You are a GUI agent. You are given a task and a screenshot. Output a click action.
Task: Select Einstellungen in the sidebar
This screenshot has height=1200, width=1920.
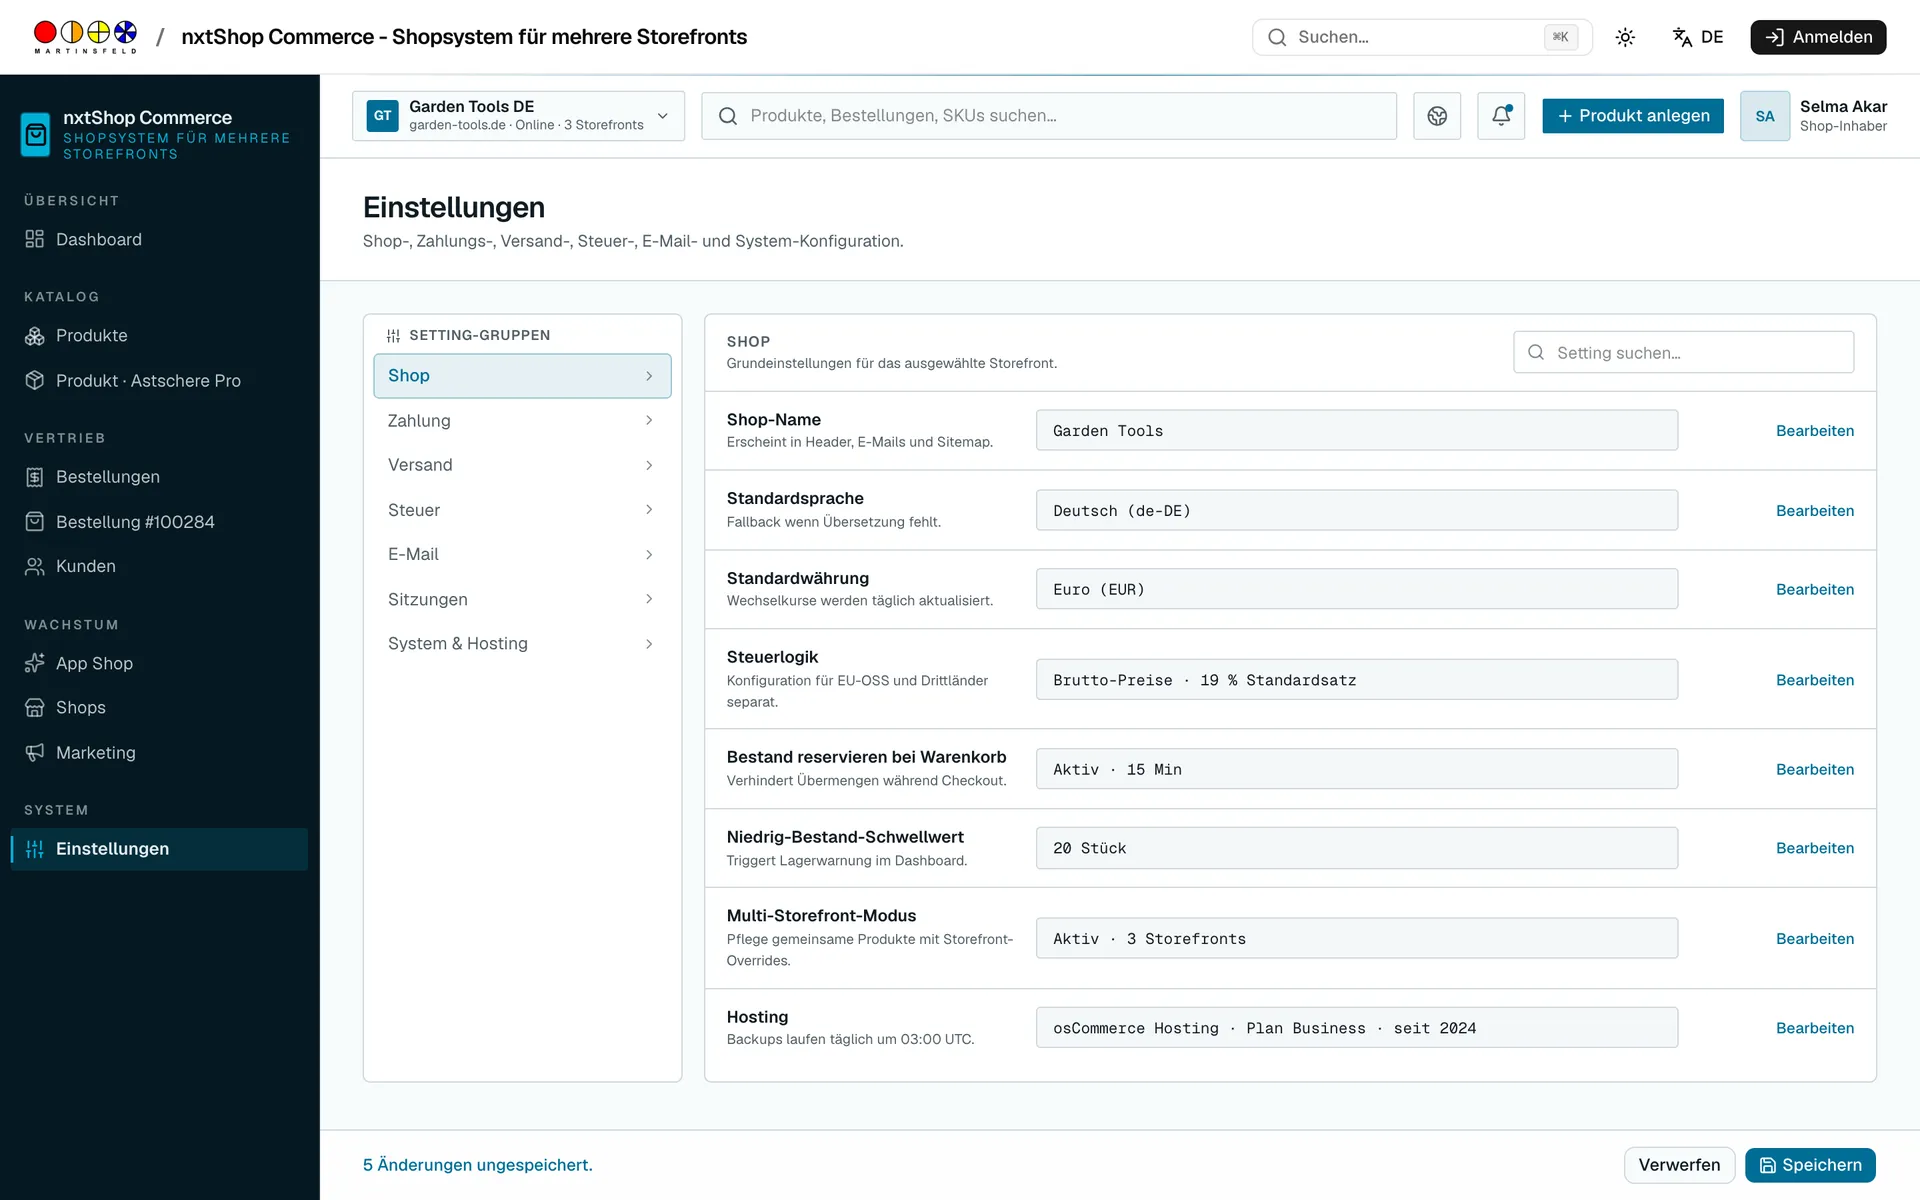point(160,849)
